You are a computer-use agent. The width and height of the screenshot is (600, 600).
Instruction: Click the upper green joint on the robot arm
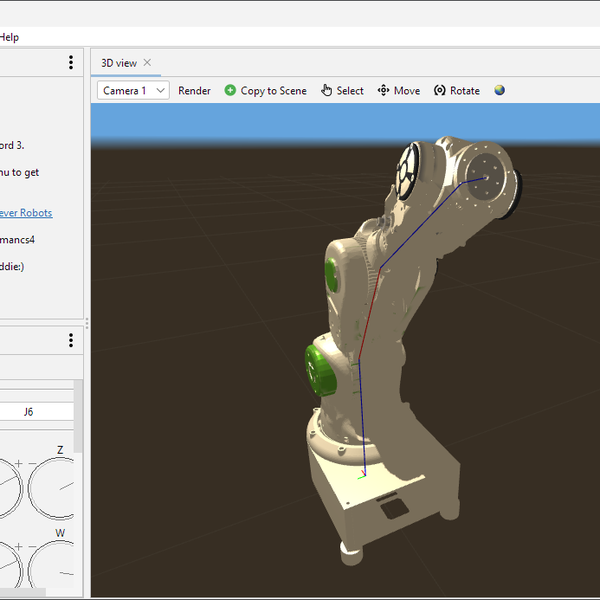point(332,277)
